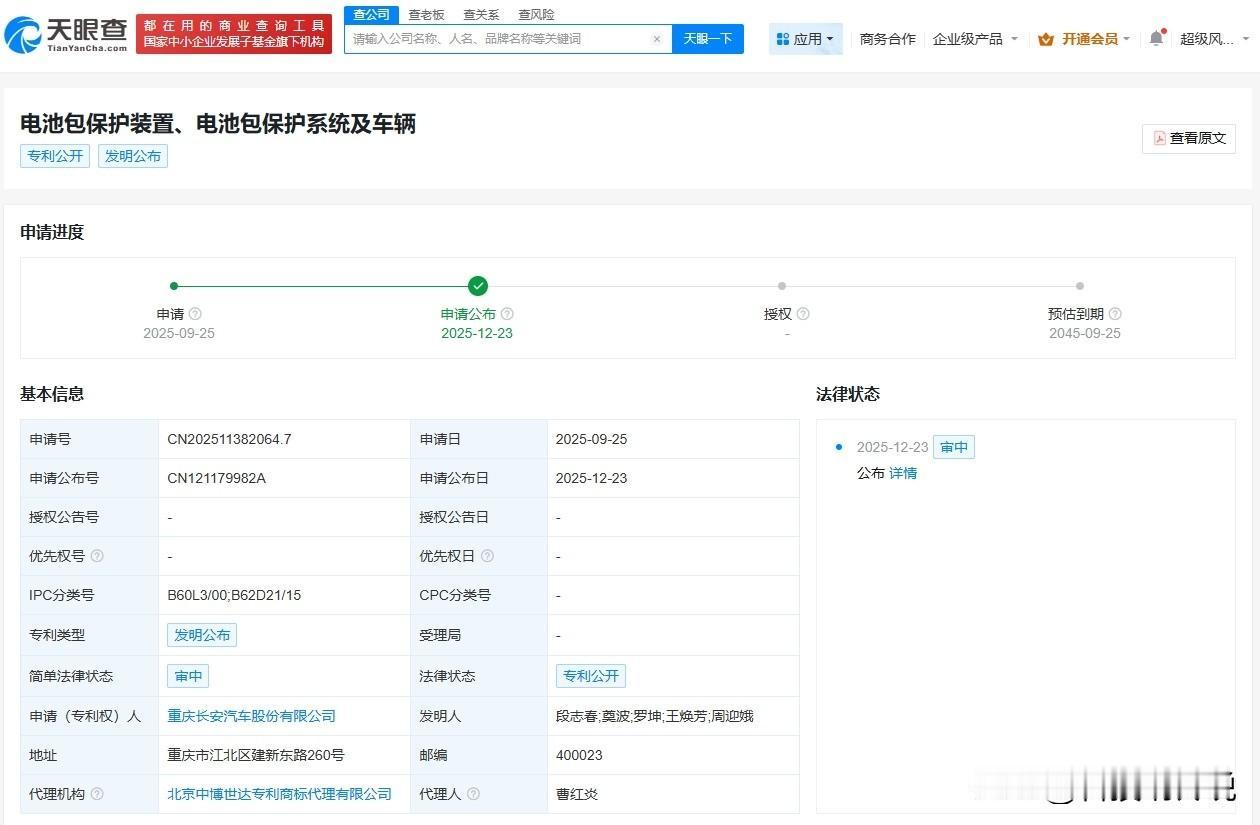The height and width of the screenshot is (825, 1260).
Task: Click the help icon beside 预估到期
Action: 1115,314
